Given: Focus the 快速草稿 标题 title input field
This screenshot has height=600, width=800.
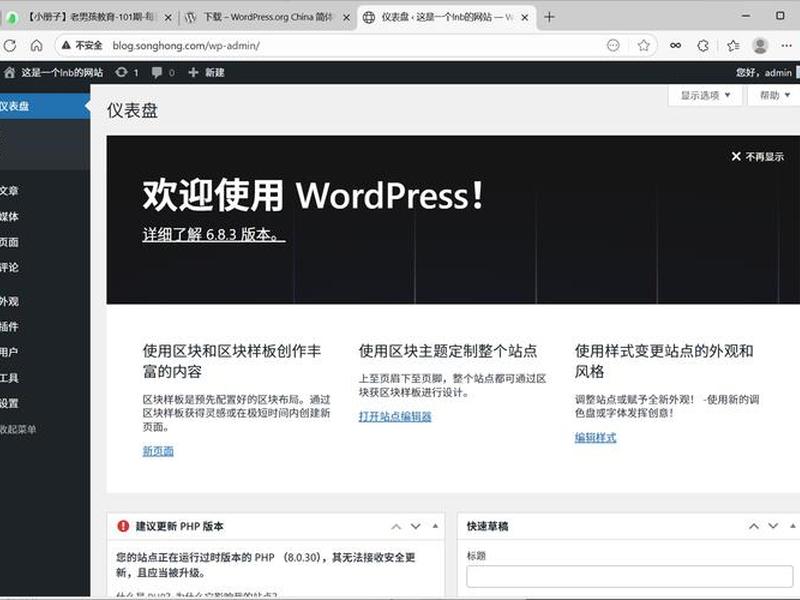Looking at the screenshot, I should 629,576.
